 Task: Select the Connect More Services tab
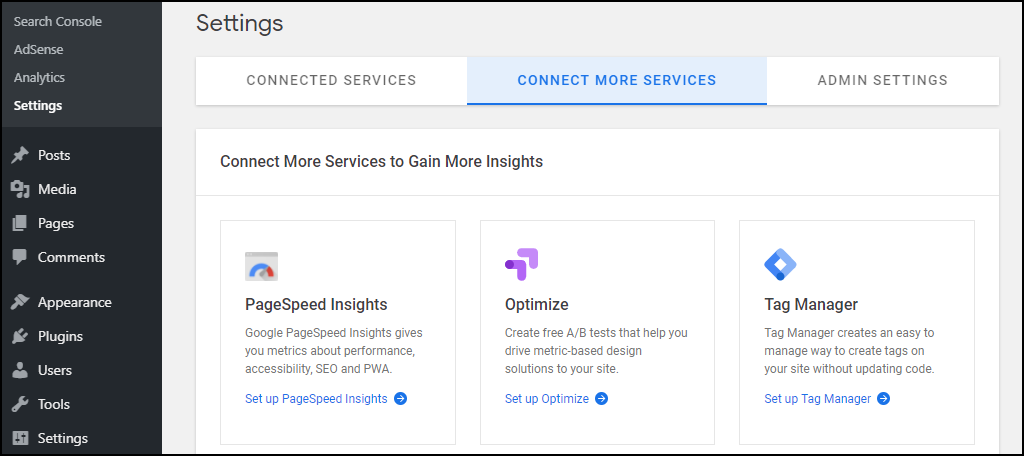pyautogui.click(x=617, y=80)
